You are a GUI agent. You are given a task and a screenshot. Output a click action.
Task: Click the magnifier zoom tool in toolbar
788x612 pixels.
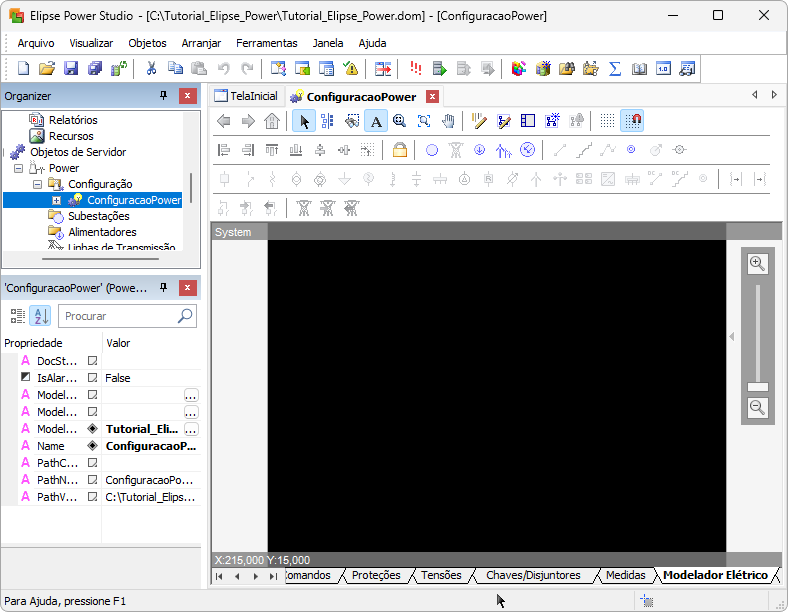click(400, 121)
